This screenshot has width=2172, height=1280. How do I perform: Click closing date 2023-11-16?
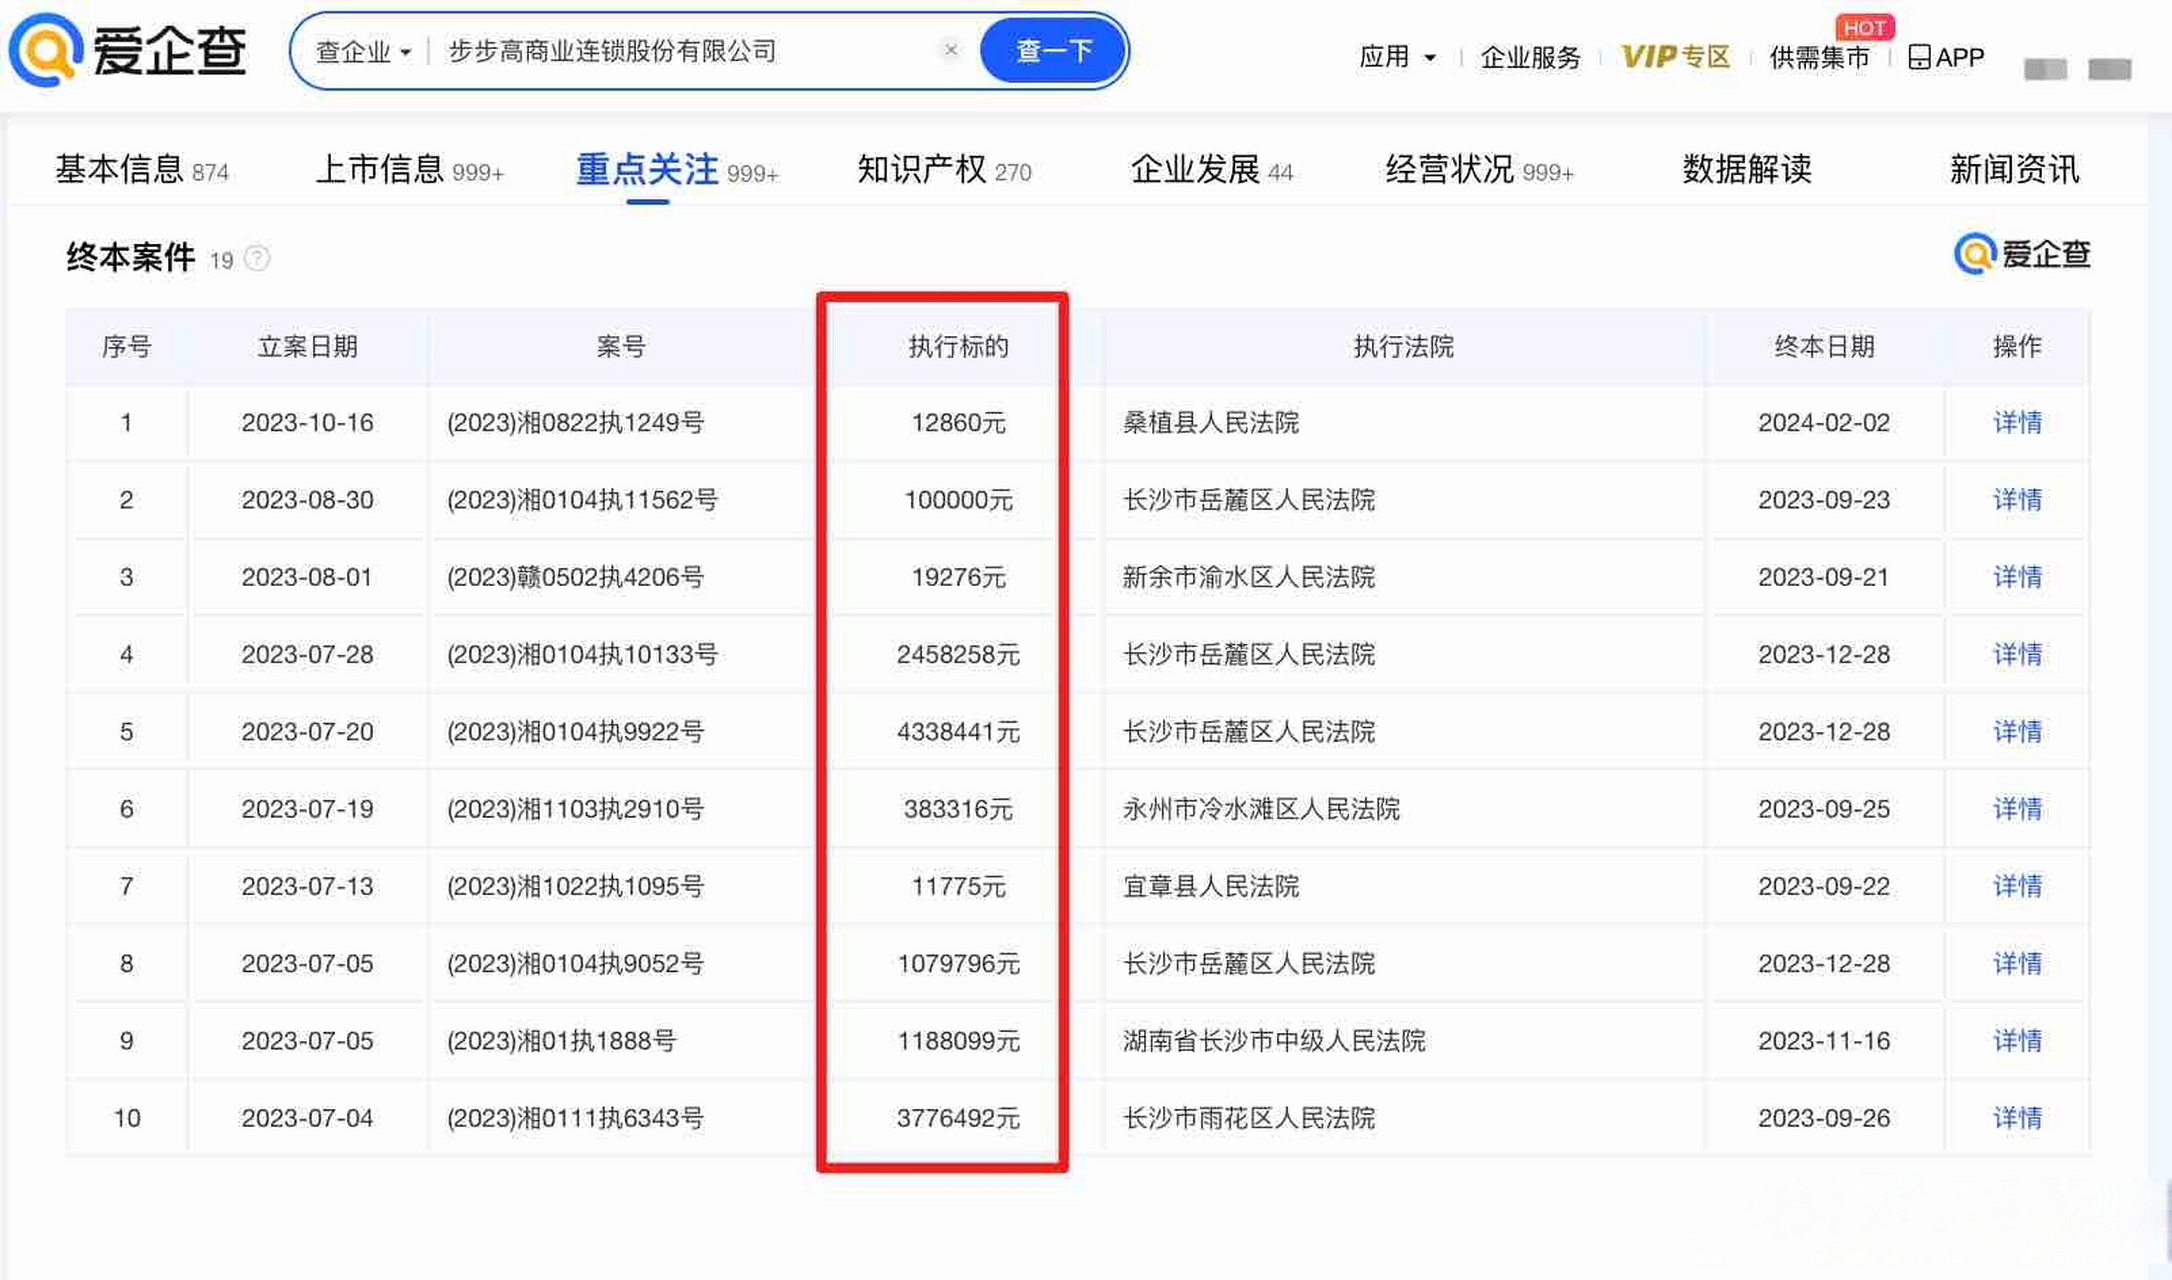pos(1824,1040)
